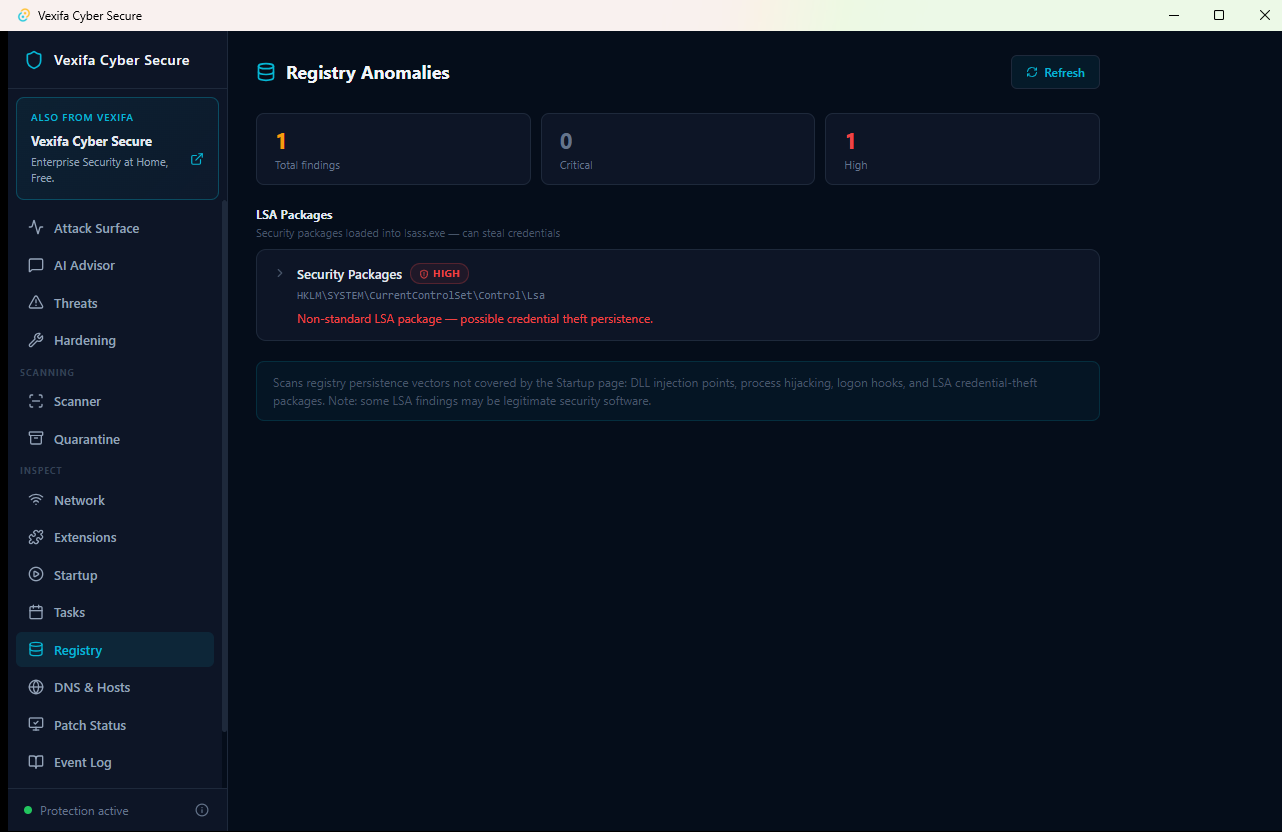Click the Event Log book icon
The image size is (1282, 832).
point(36,762)
